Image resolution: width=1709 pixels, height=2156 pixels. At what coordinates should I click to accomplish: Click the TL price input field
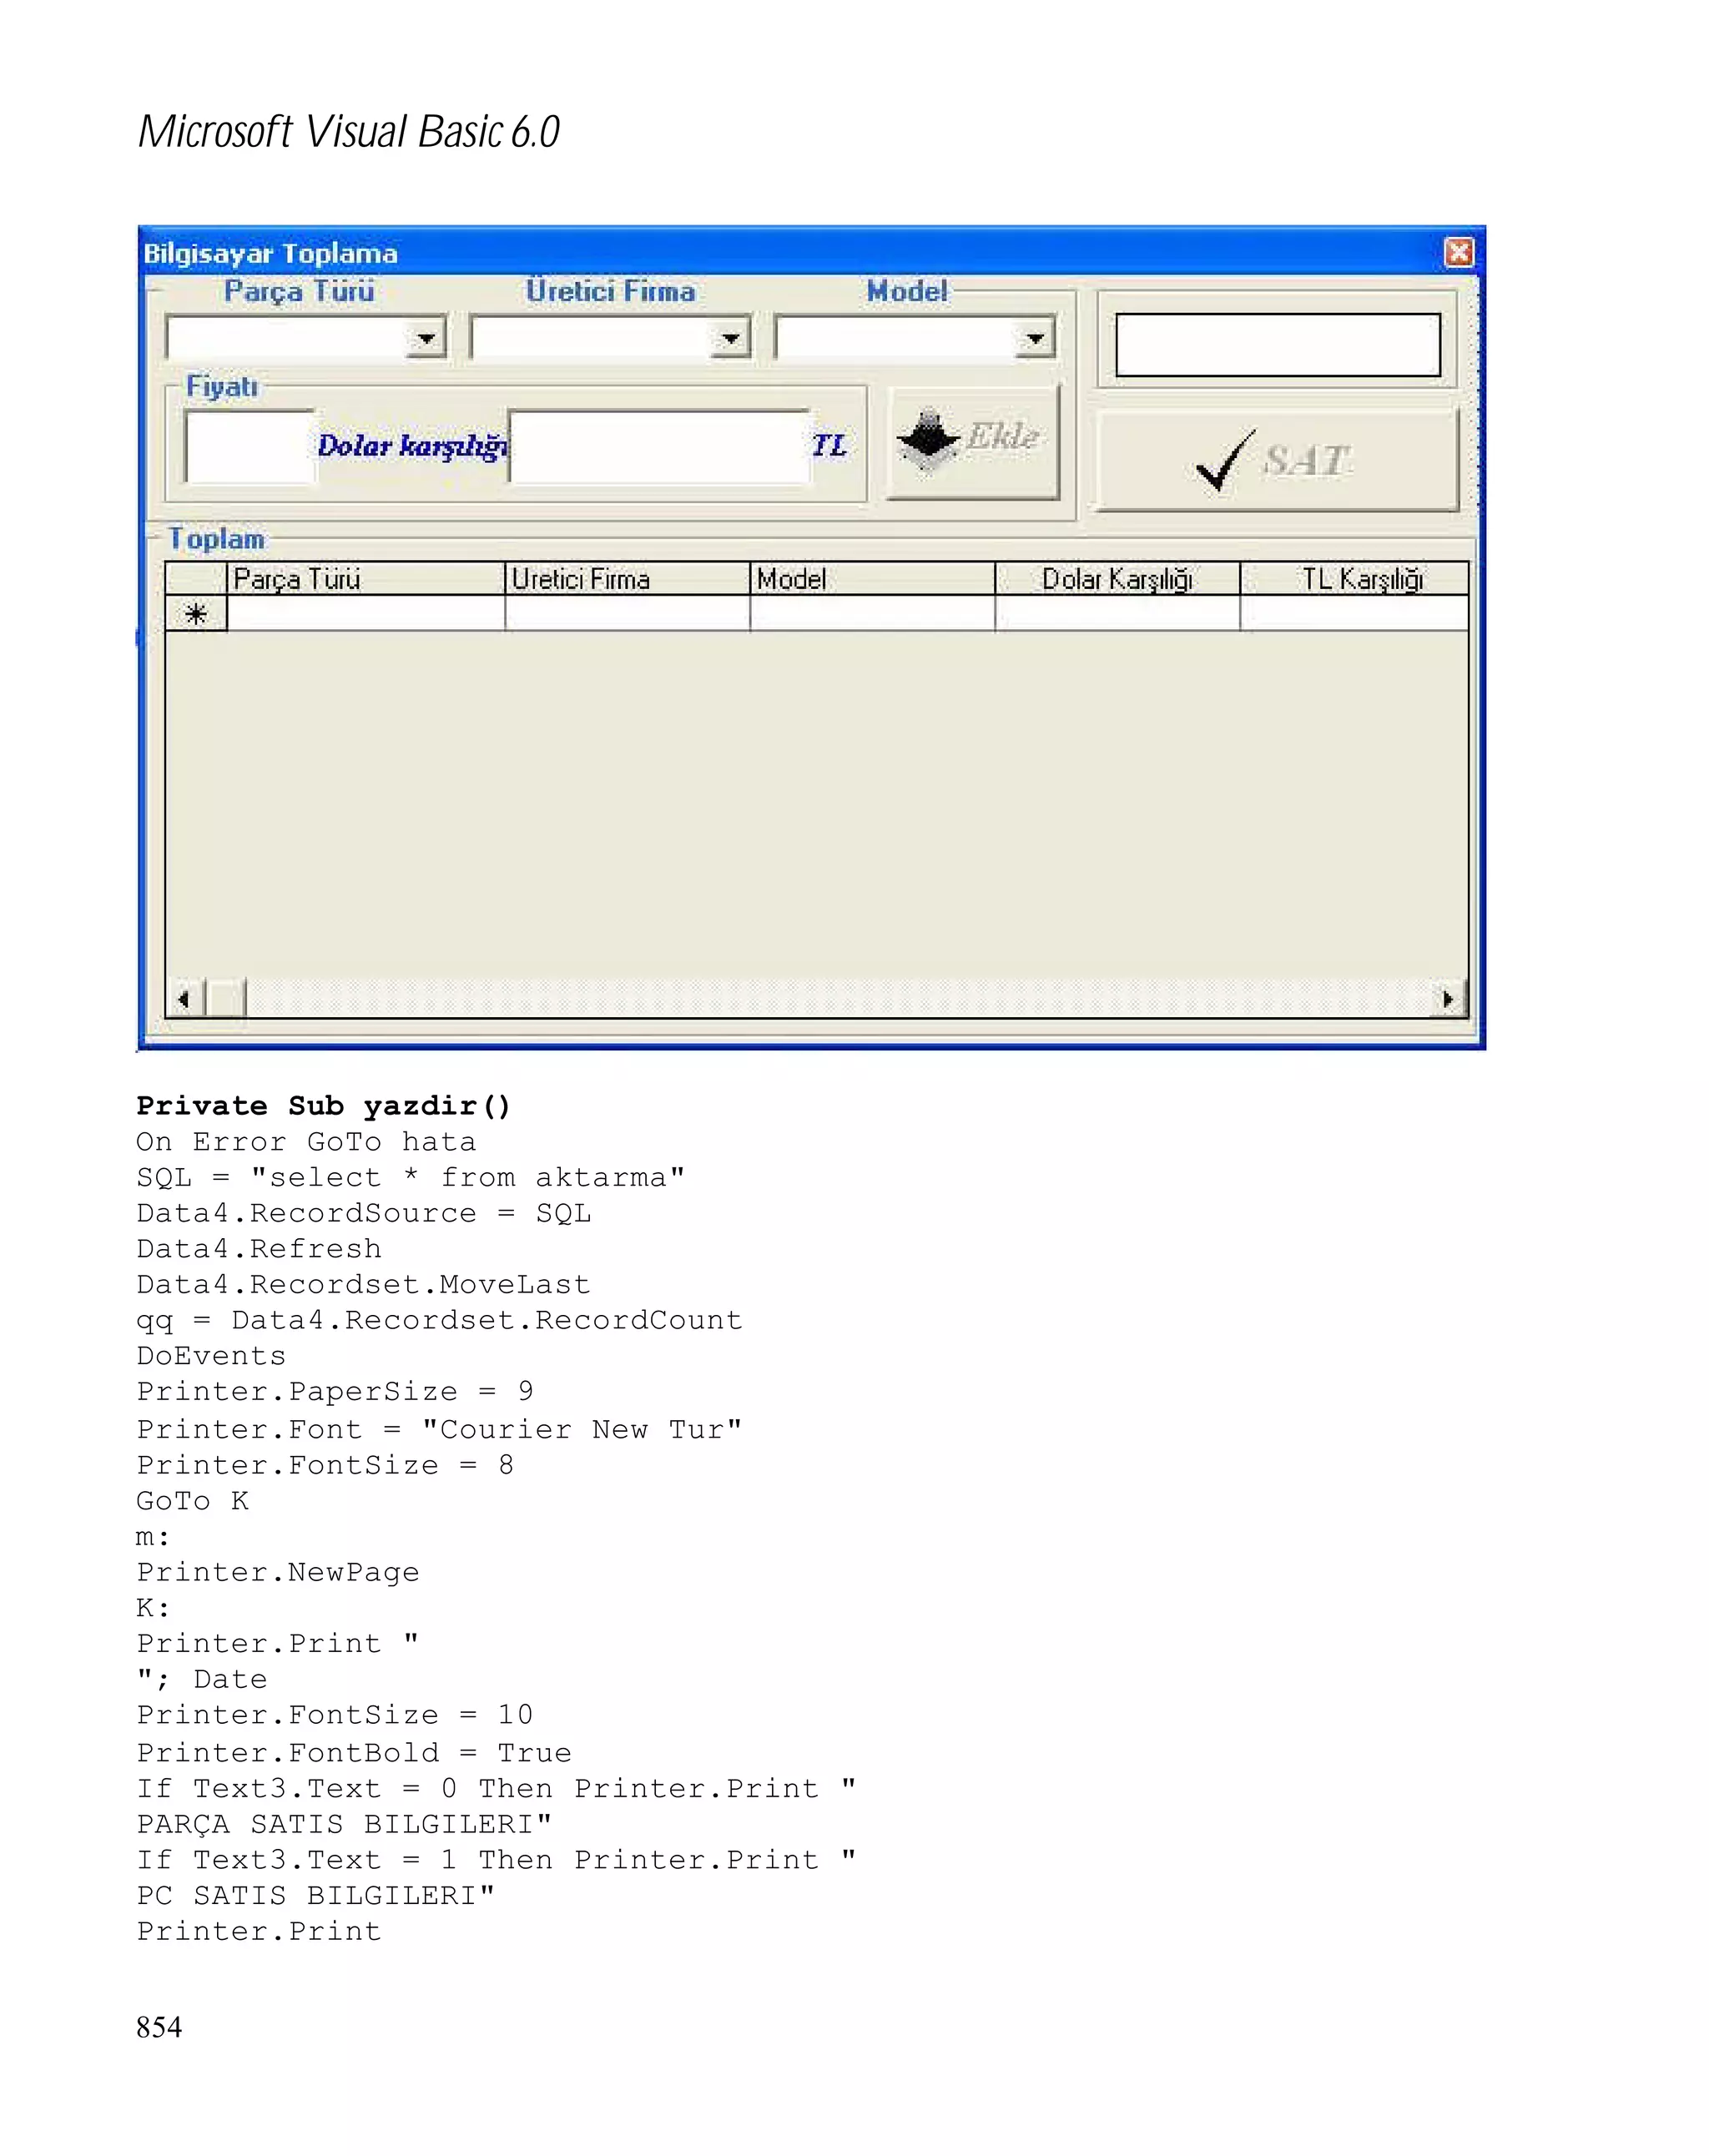click(659, 445)
